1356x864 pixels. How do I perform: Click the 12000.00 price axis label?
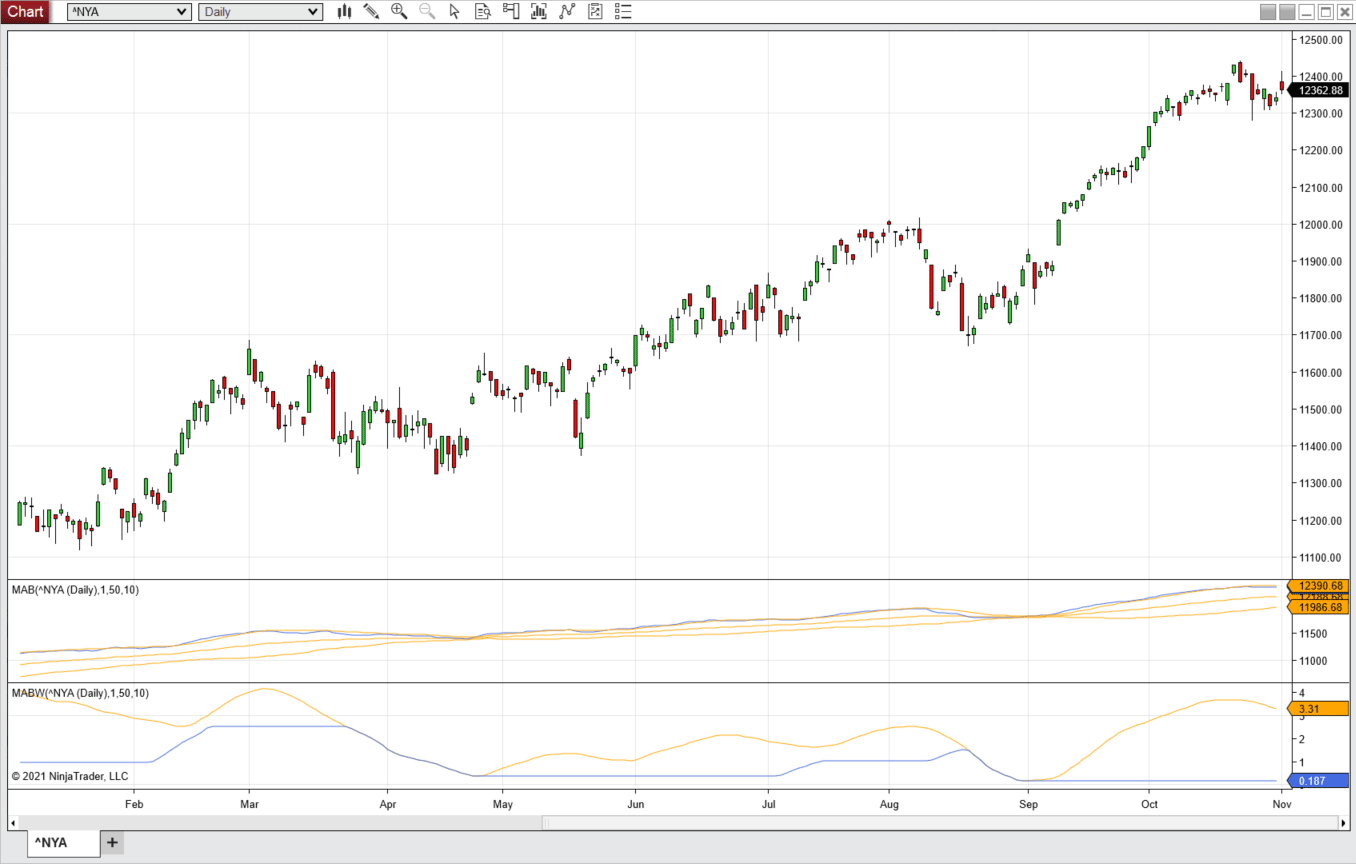(x=1320, y=225)
